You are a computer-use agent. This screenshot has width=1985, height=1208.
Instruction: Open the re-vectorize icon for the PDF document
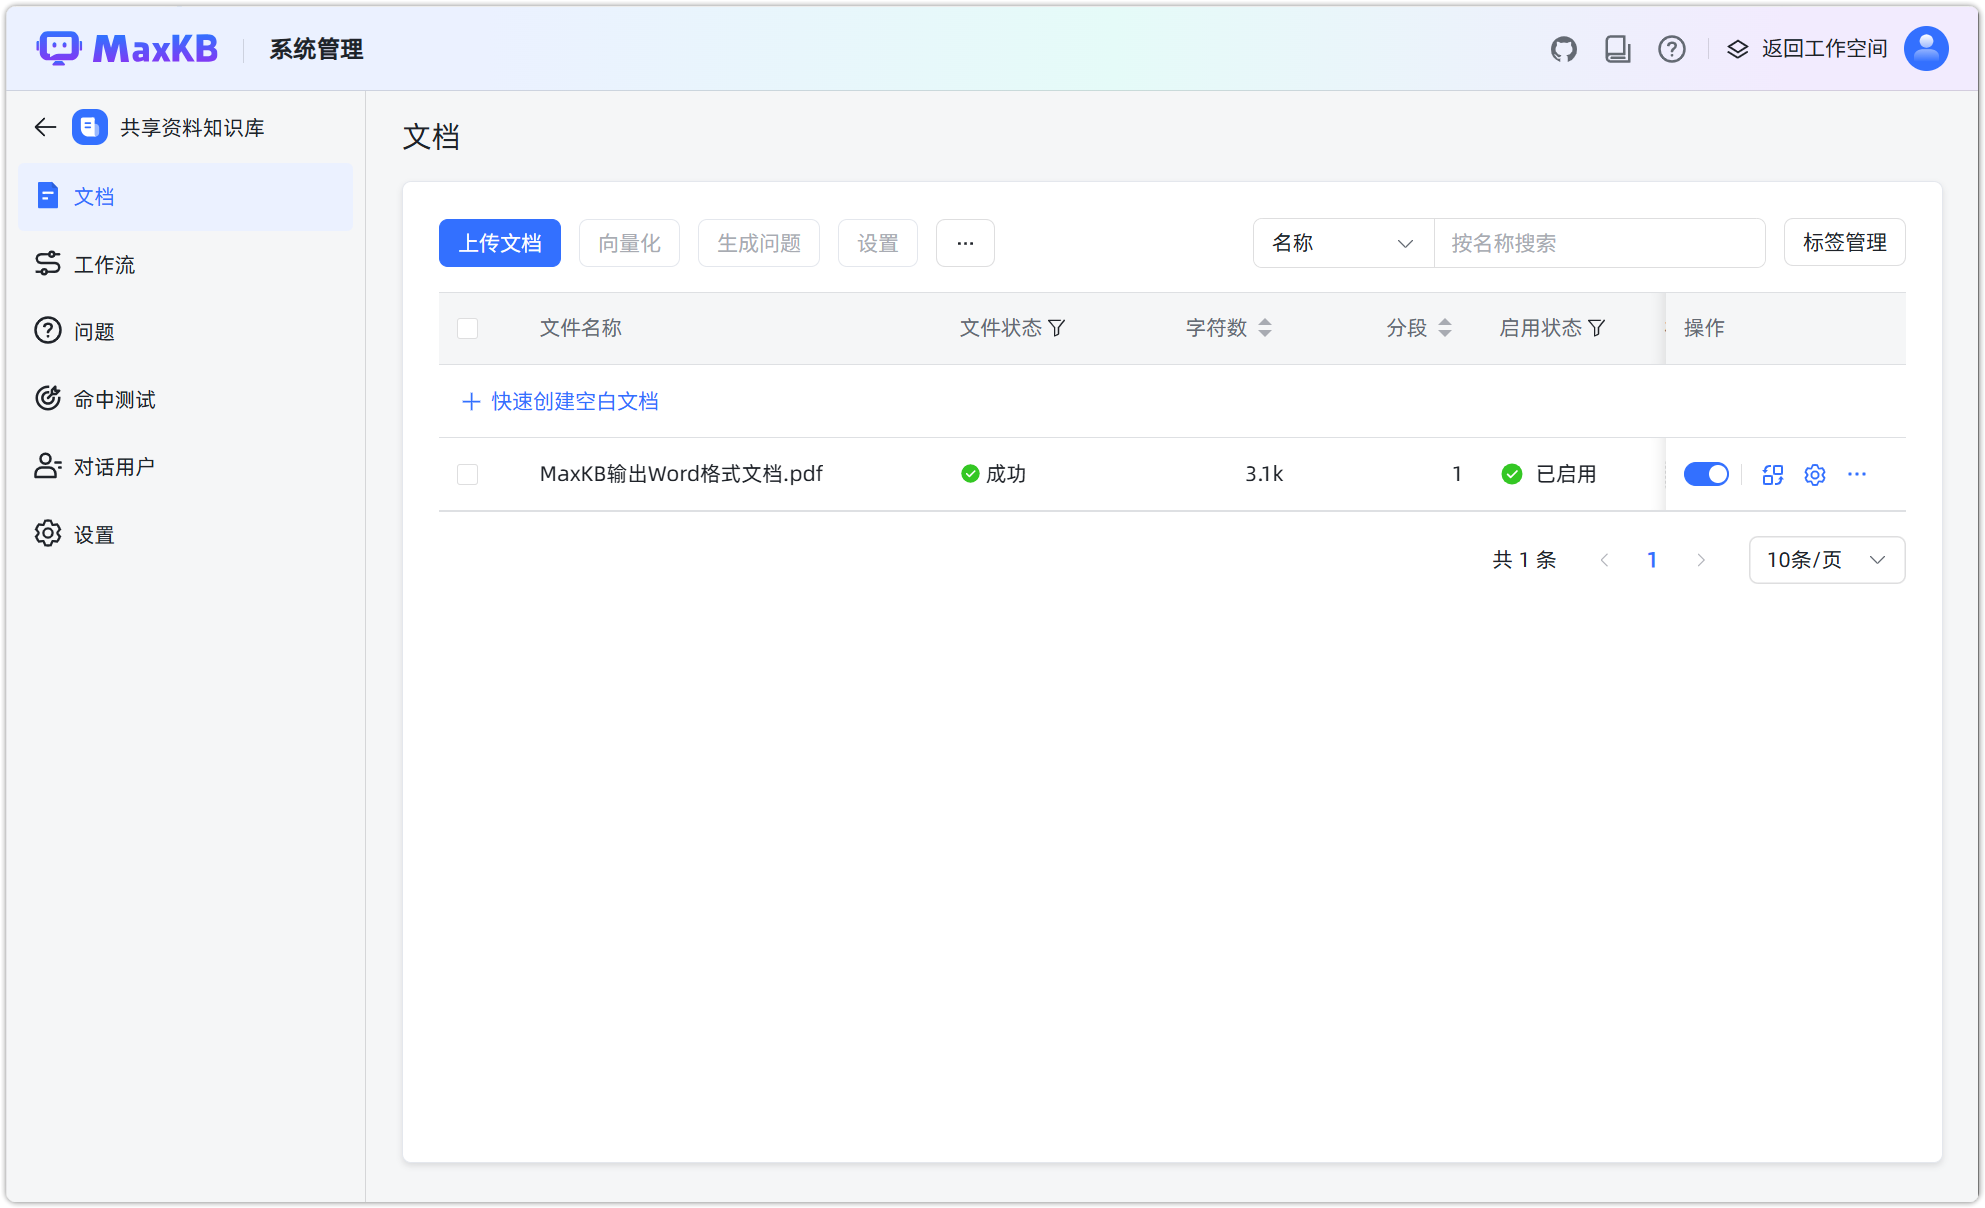pos(1772,474)
